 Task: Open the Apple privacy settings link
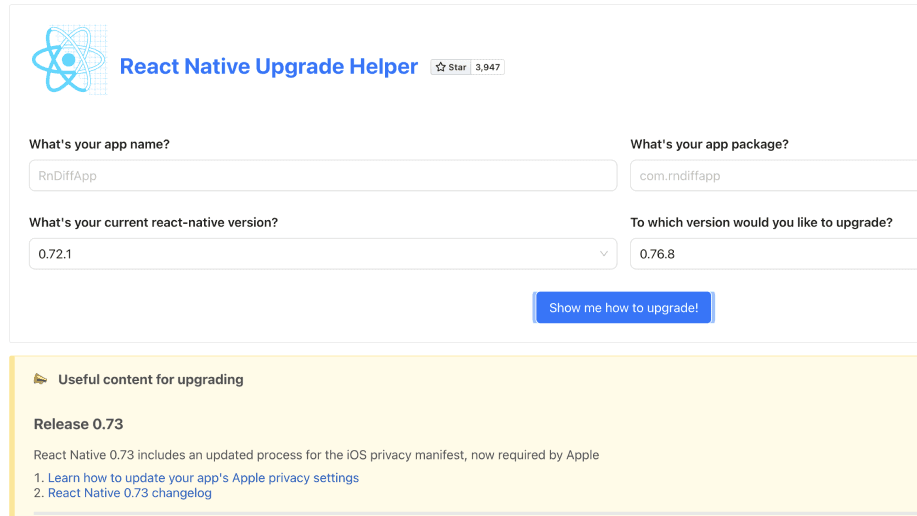[x=203, y=478]
